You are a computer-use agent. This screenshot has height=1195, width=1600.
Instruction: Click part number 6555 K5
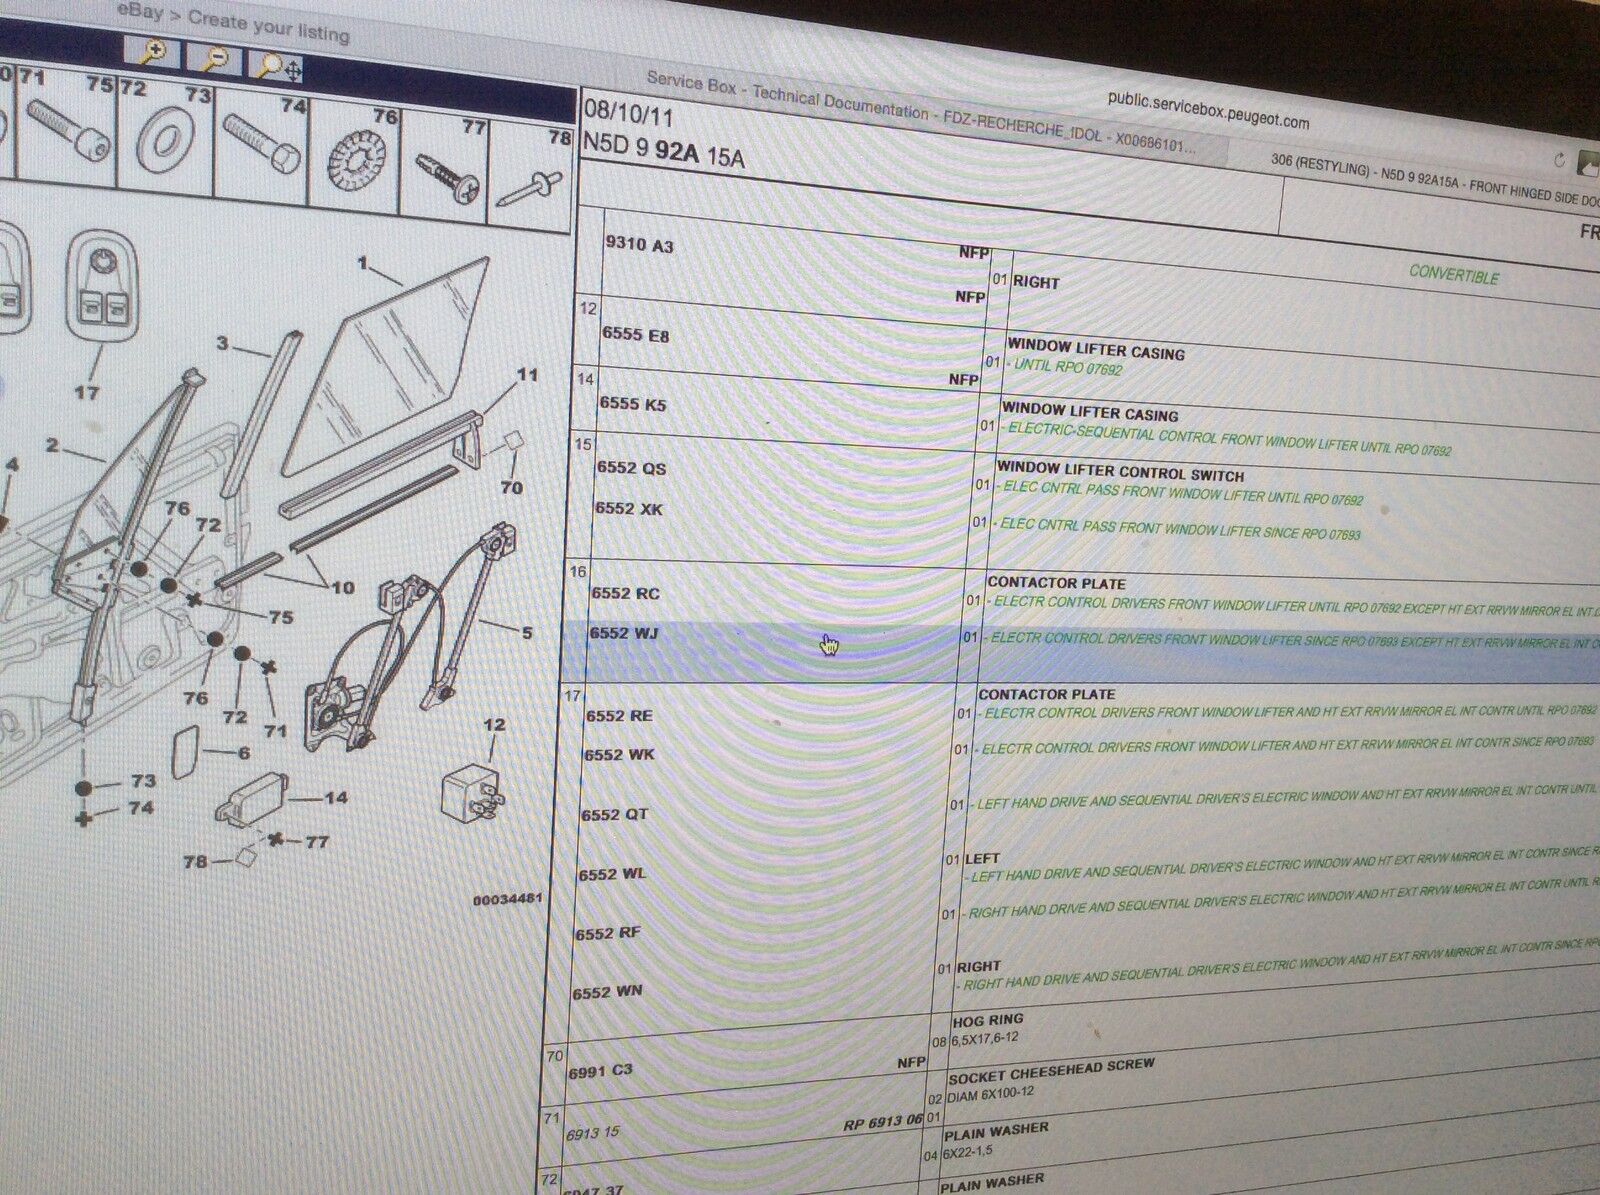(632, 404)
